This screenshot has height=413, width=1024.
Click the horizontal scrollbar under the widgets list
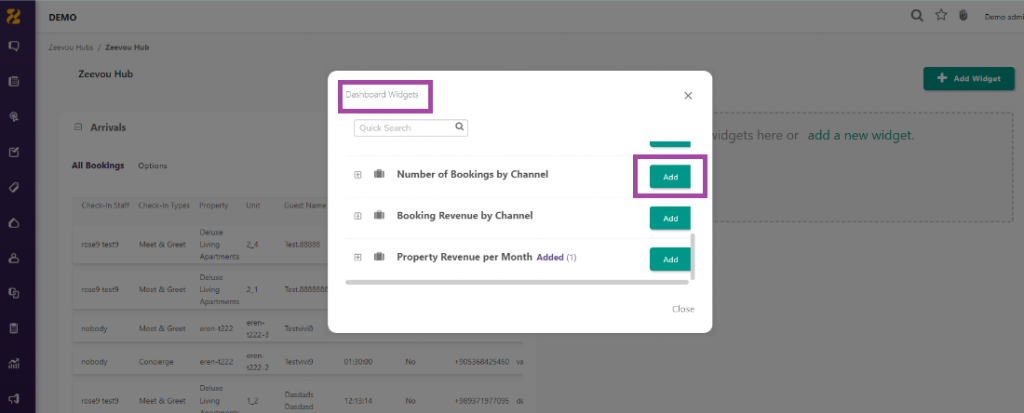[517, 282]
